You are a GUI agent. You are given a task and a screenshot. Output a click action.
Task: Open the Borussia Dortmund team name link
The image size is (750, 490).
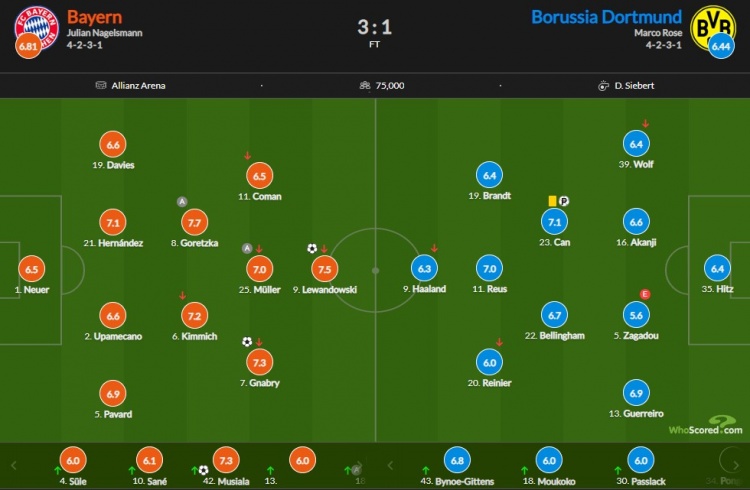(x=606, y=17)
